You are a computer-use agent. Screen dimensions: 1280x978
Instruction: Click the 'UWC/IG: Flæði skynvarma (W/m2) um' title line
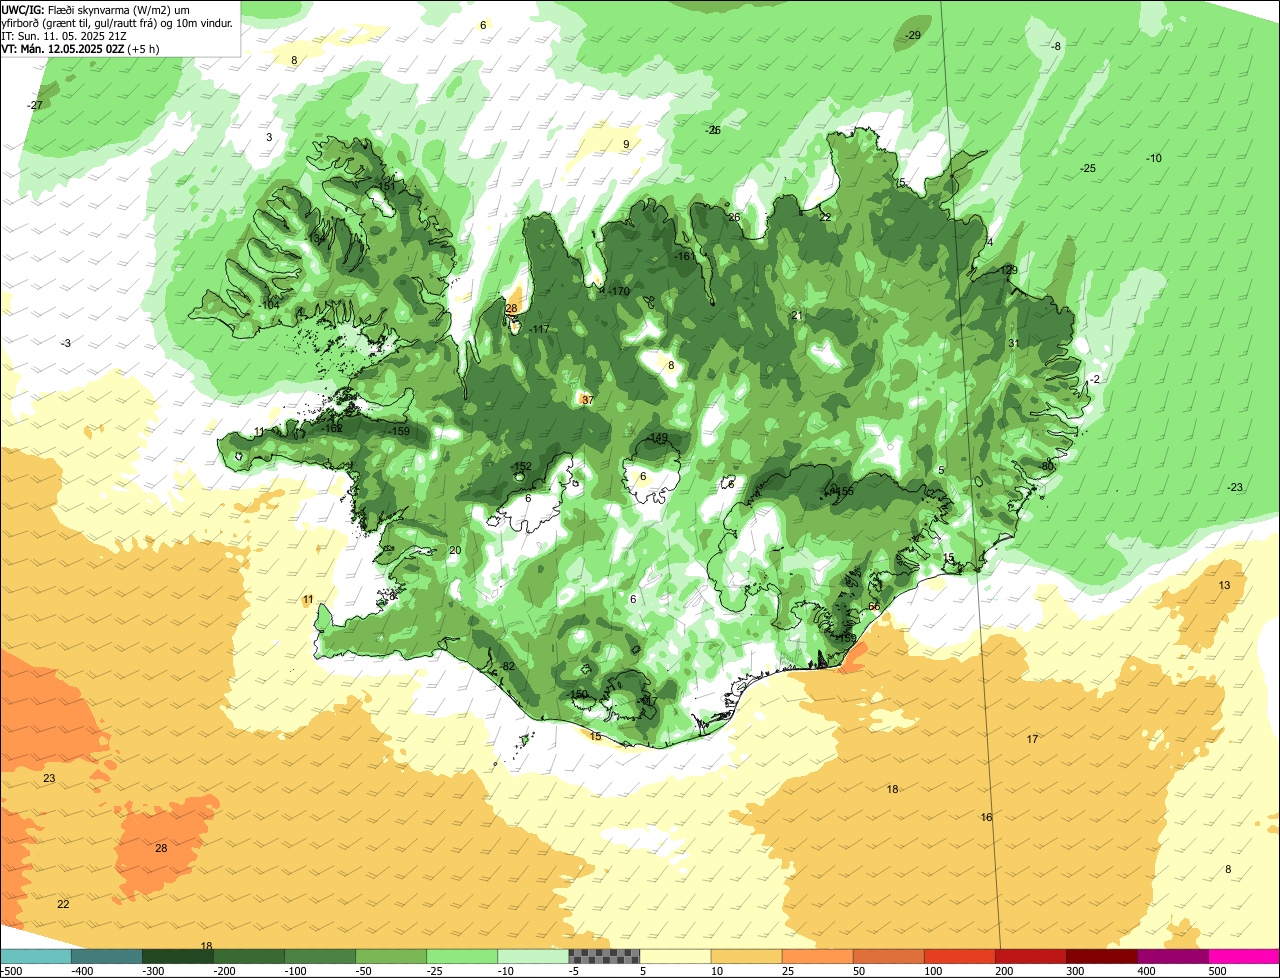point(96,9)
